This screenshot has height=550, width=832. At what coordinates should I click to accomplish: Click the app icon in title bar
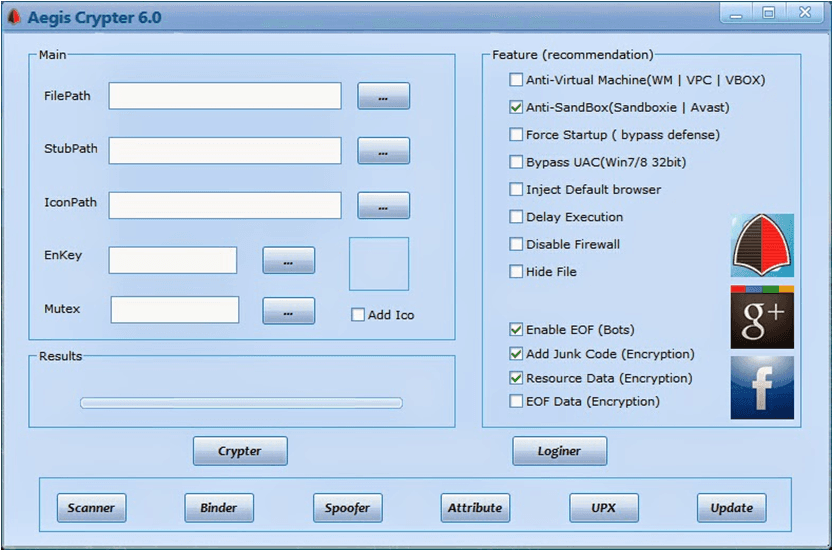(x=14, y=18)
